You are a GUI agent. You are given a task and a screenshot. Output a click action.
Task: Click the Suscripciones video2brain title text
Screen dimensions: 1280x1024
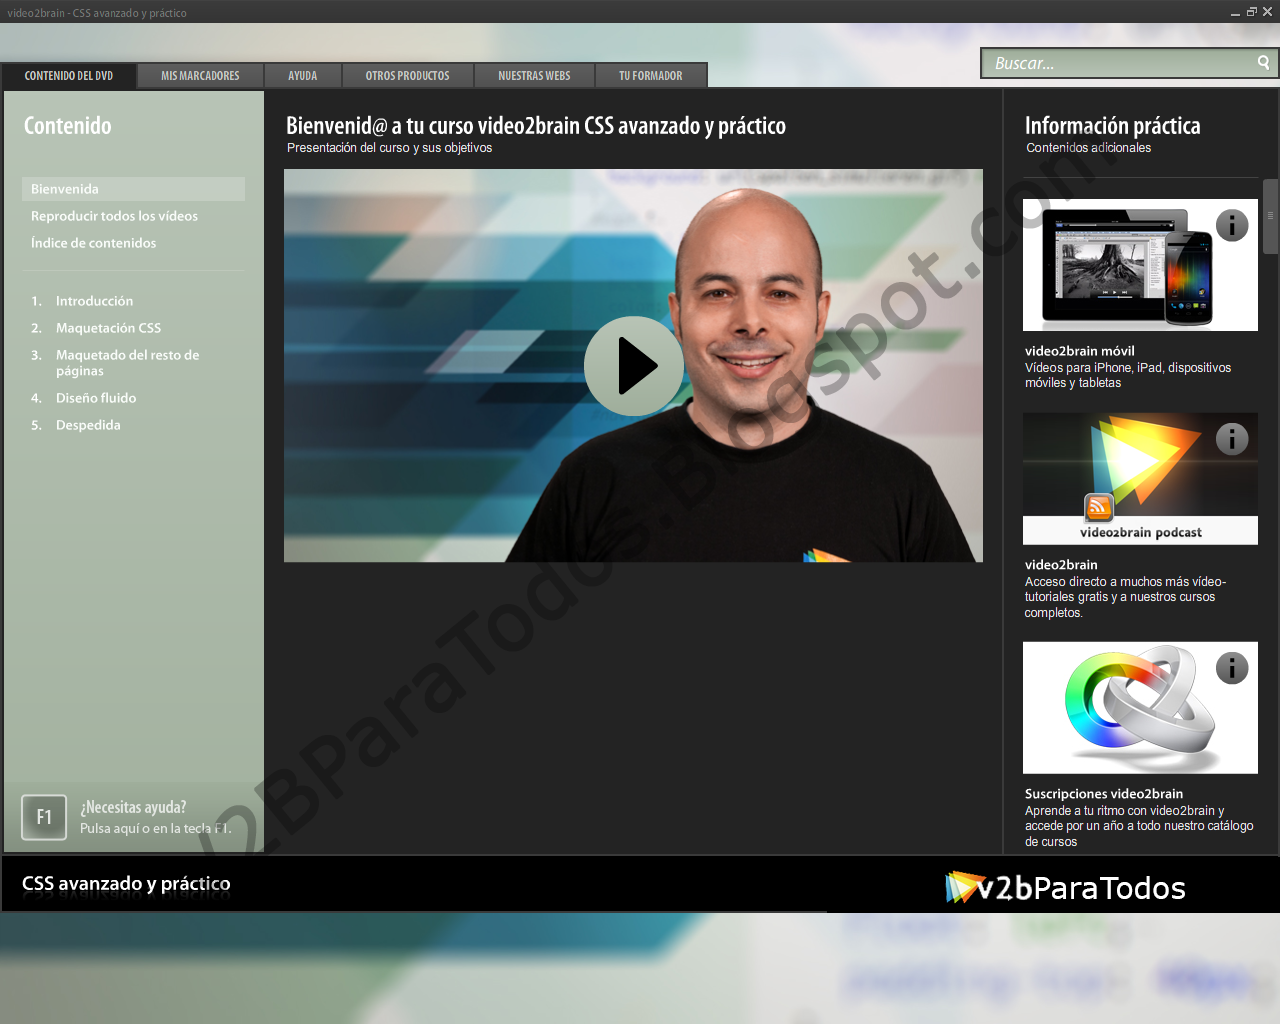[1104, 794]
